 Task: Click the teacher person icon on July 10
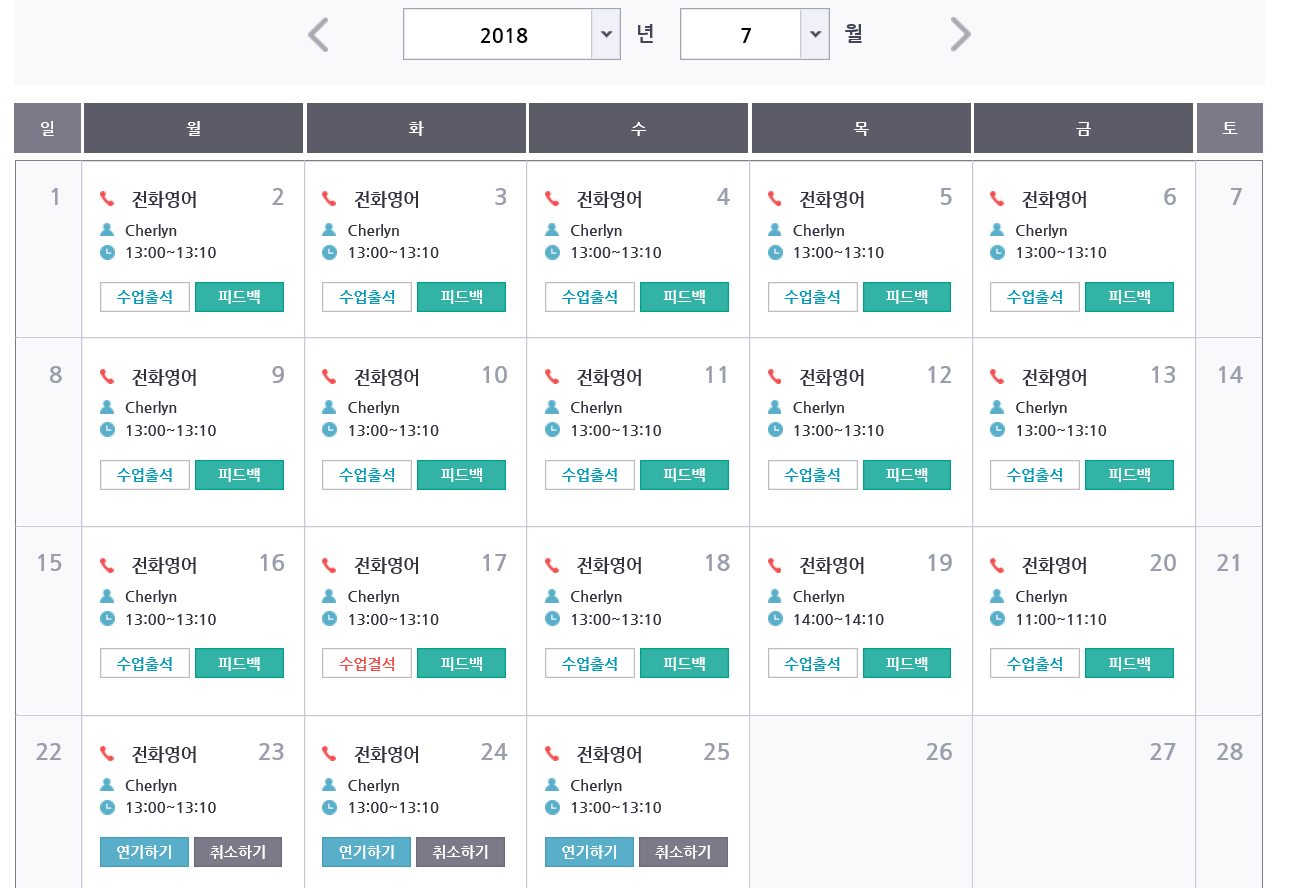tap(330, 408)
